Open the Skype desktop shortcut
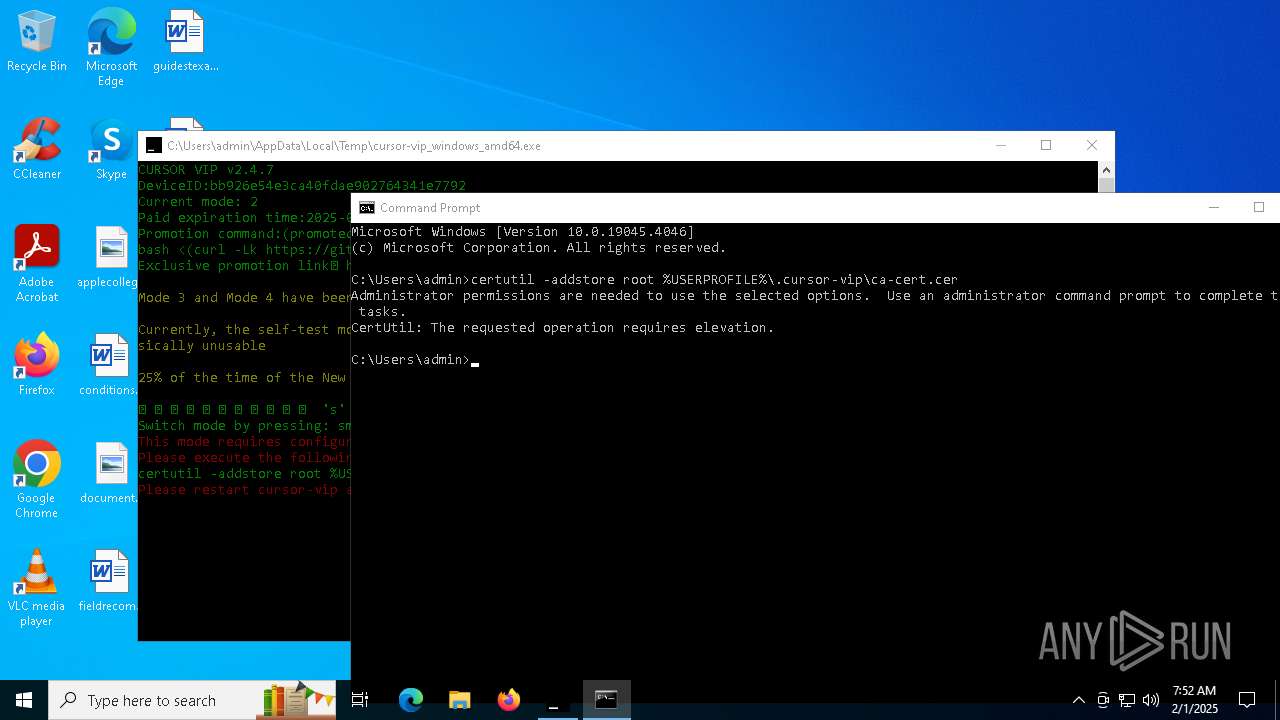Screen dimensions: 1280x720 (111, 149)
